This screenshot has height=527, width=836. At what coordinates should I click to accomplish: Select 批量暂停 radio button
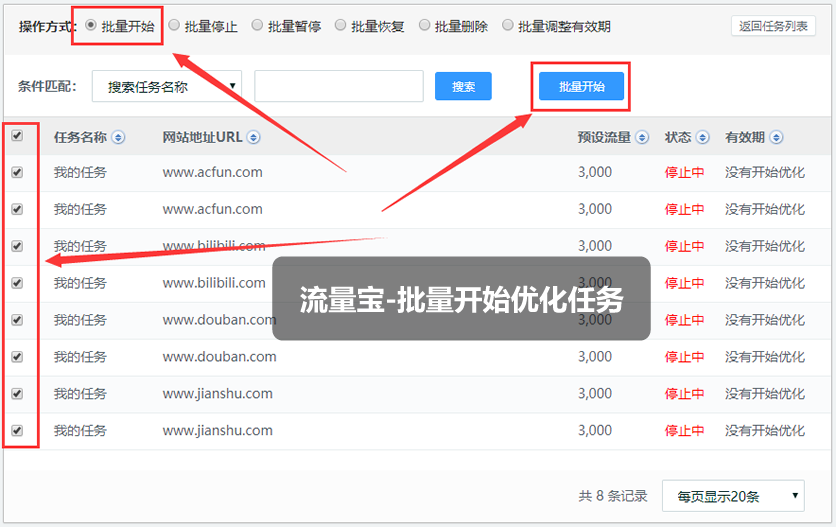point(258,25)
